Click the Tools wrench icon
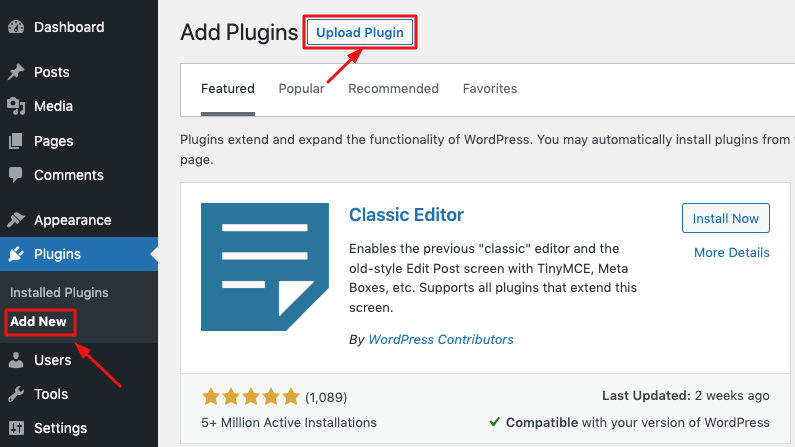 (x=16, y=394)
